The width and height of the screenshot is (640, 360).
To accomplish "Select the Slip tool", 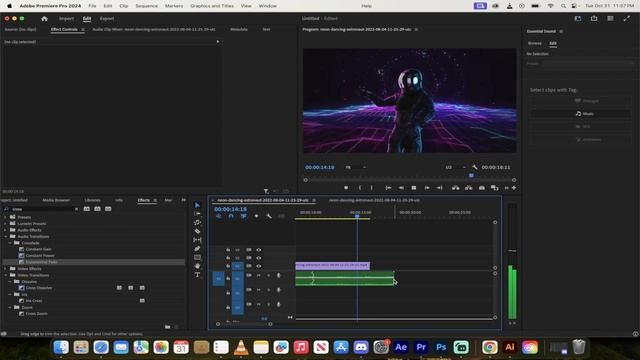I will (198, 240).
